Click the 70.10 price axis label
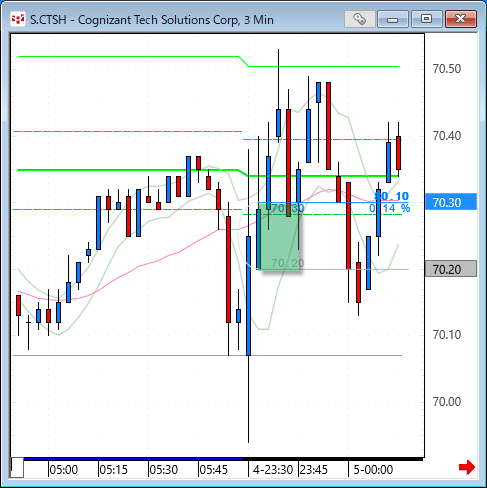This screenshot has width=487, height=488. coord(447,335)
